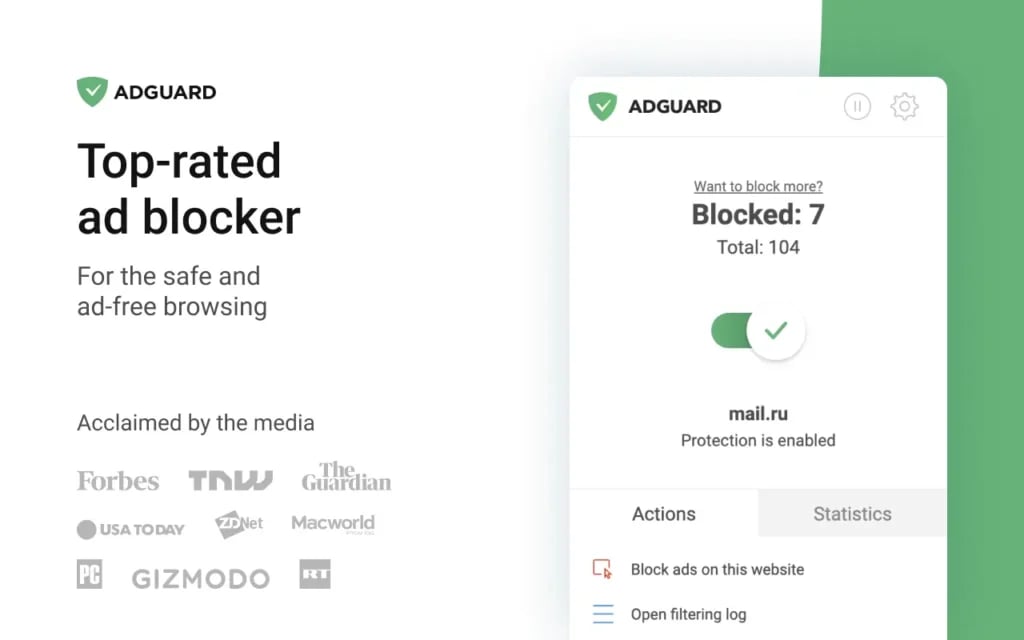
Task: Click the filtering log lines icon
Action: [603, 614]
